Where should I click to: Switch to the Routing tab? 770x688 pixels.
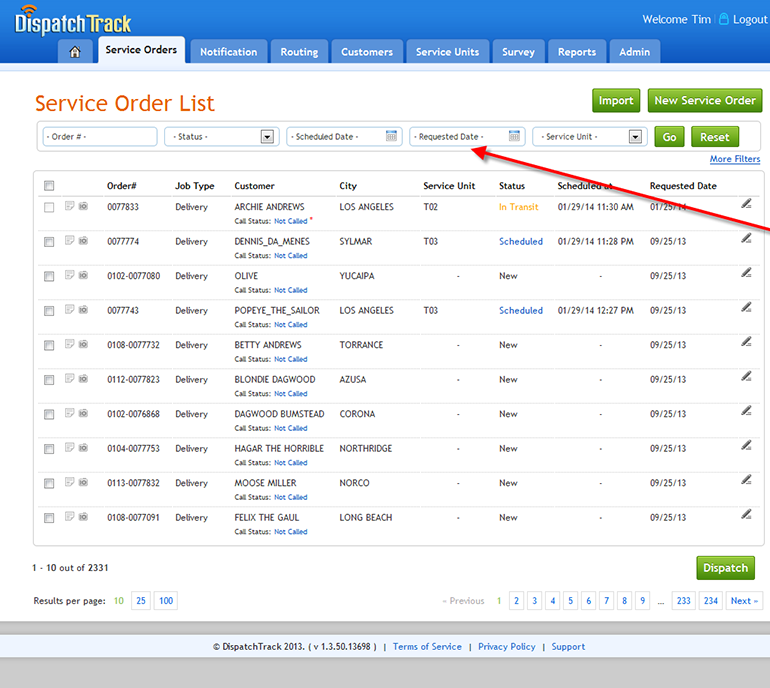[299, 52]
